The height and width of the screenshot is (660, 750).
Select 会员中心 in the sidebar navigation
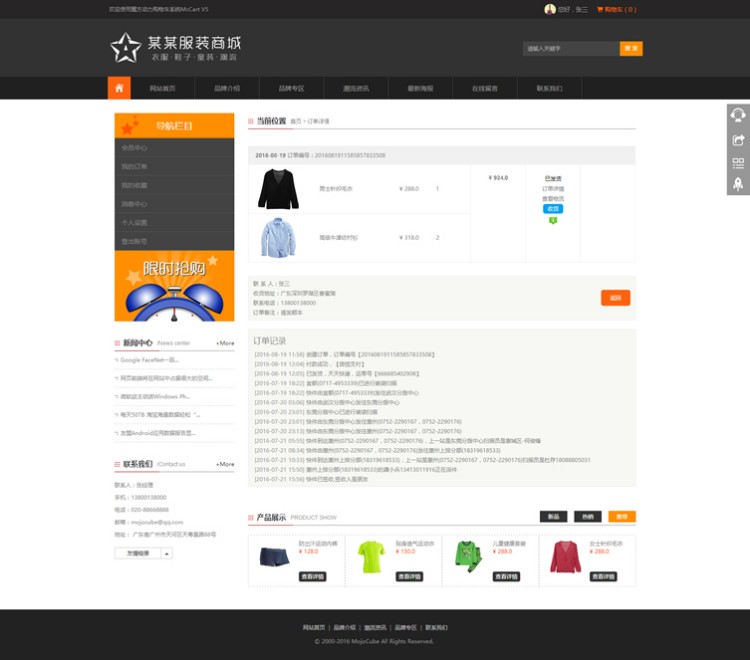click(x=174, y=148)
